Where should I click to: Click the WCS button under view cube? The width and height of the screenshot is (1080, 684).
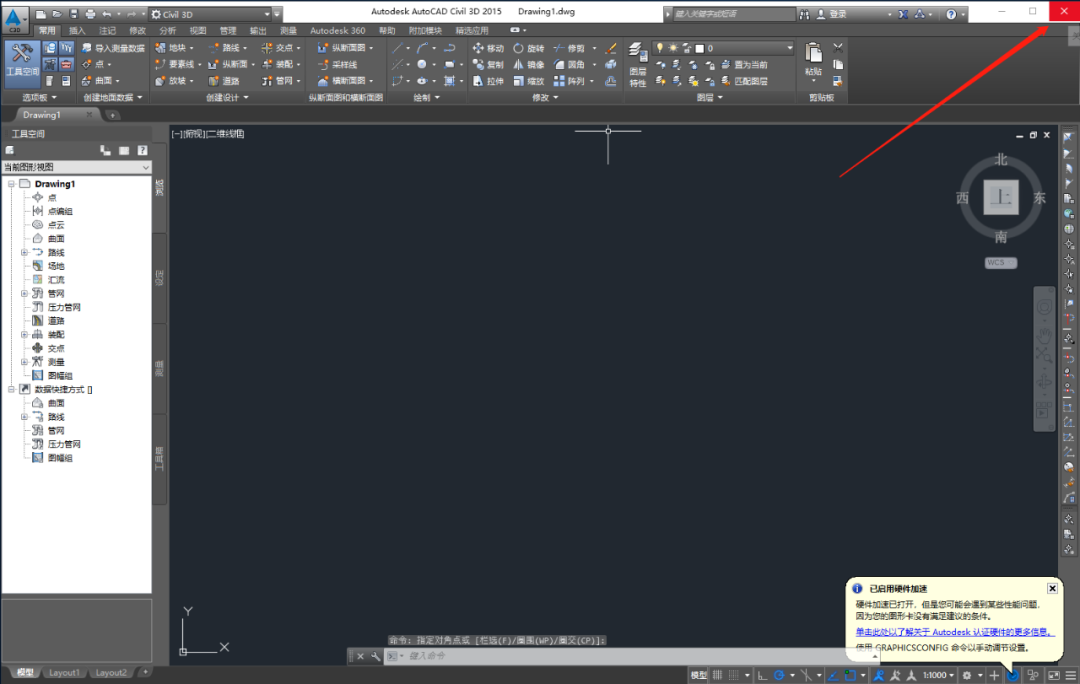click(x=1000, y=262)
